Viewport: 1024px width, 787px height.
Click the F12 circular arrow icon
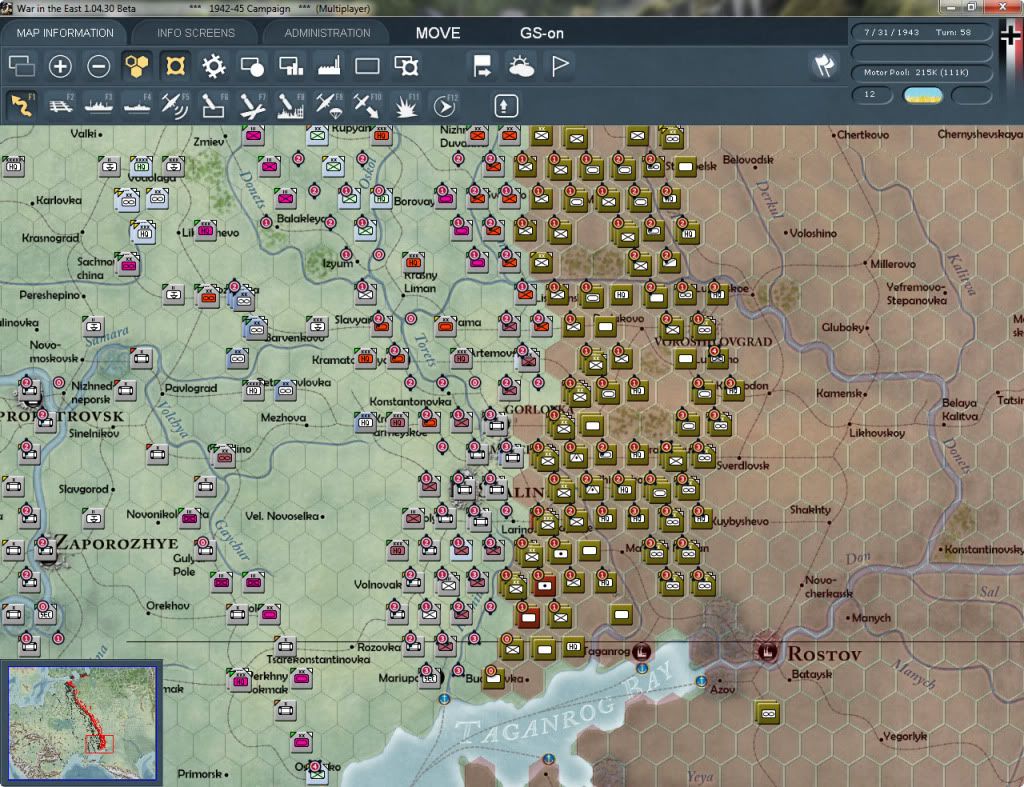tap(445, 105)
